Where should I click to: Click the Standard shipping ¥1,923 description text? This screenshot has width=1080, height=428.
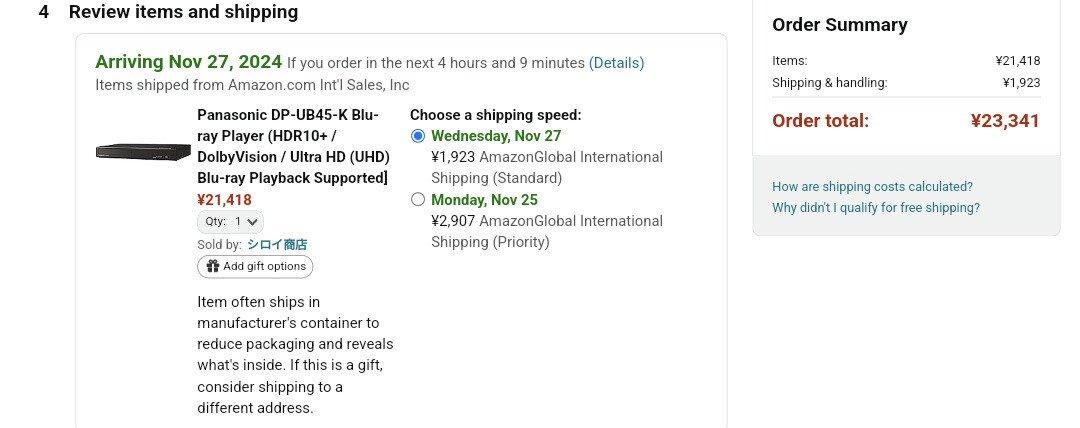coord(546,167)
